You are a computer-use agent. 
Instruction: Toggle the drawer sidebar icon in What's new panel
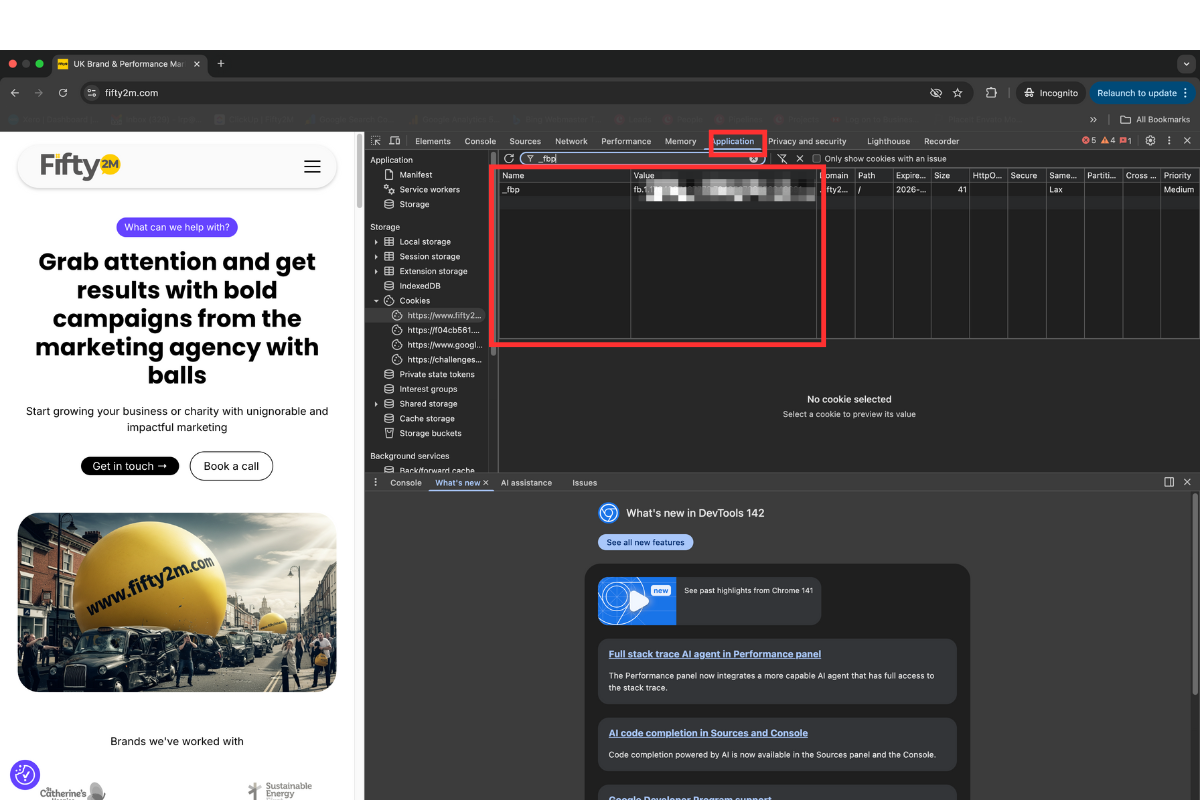(x=1169, y=482)
